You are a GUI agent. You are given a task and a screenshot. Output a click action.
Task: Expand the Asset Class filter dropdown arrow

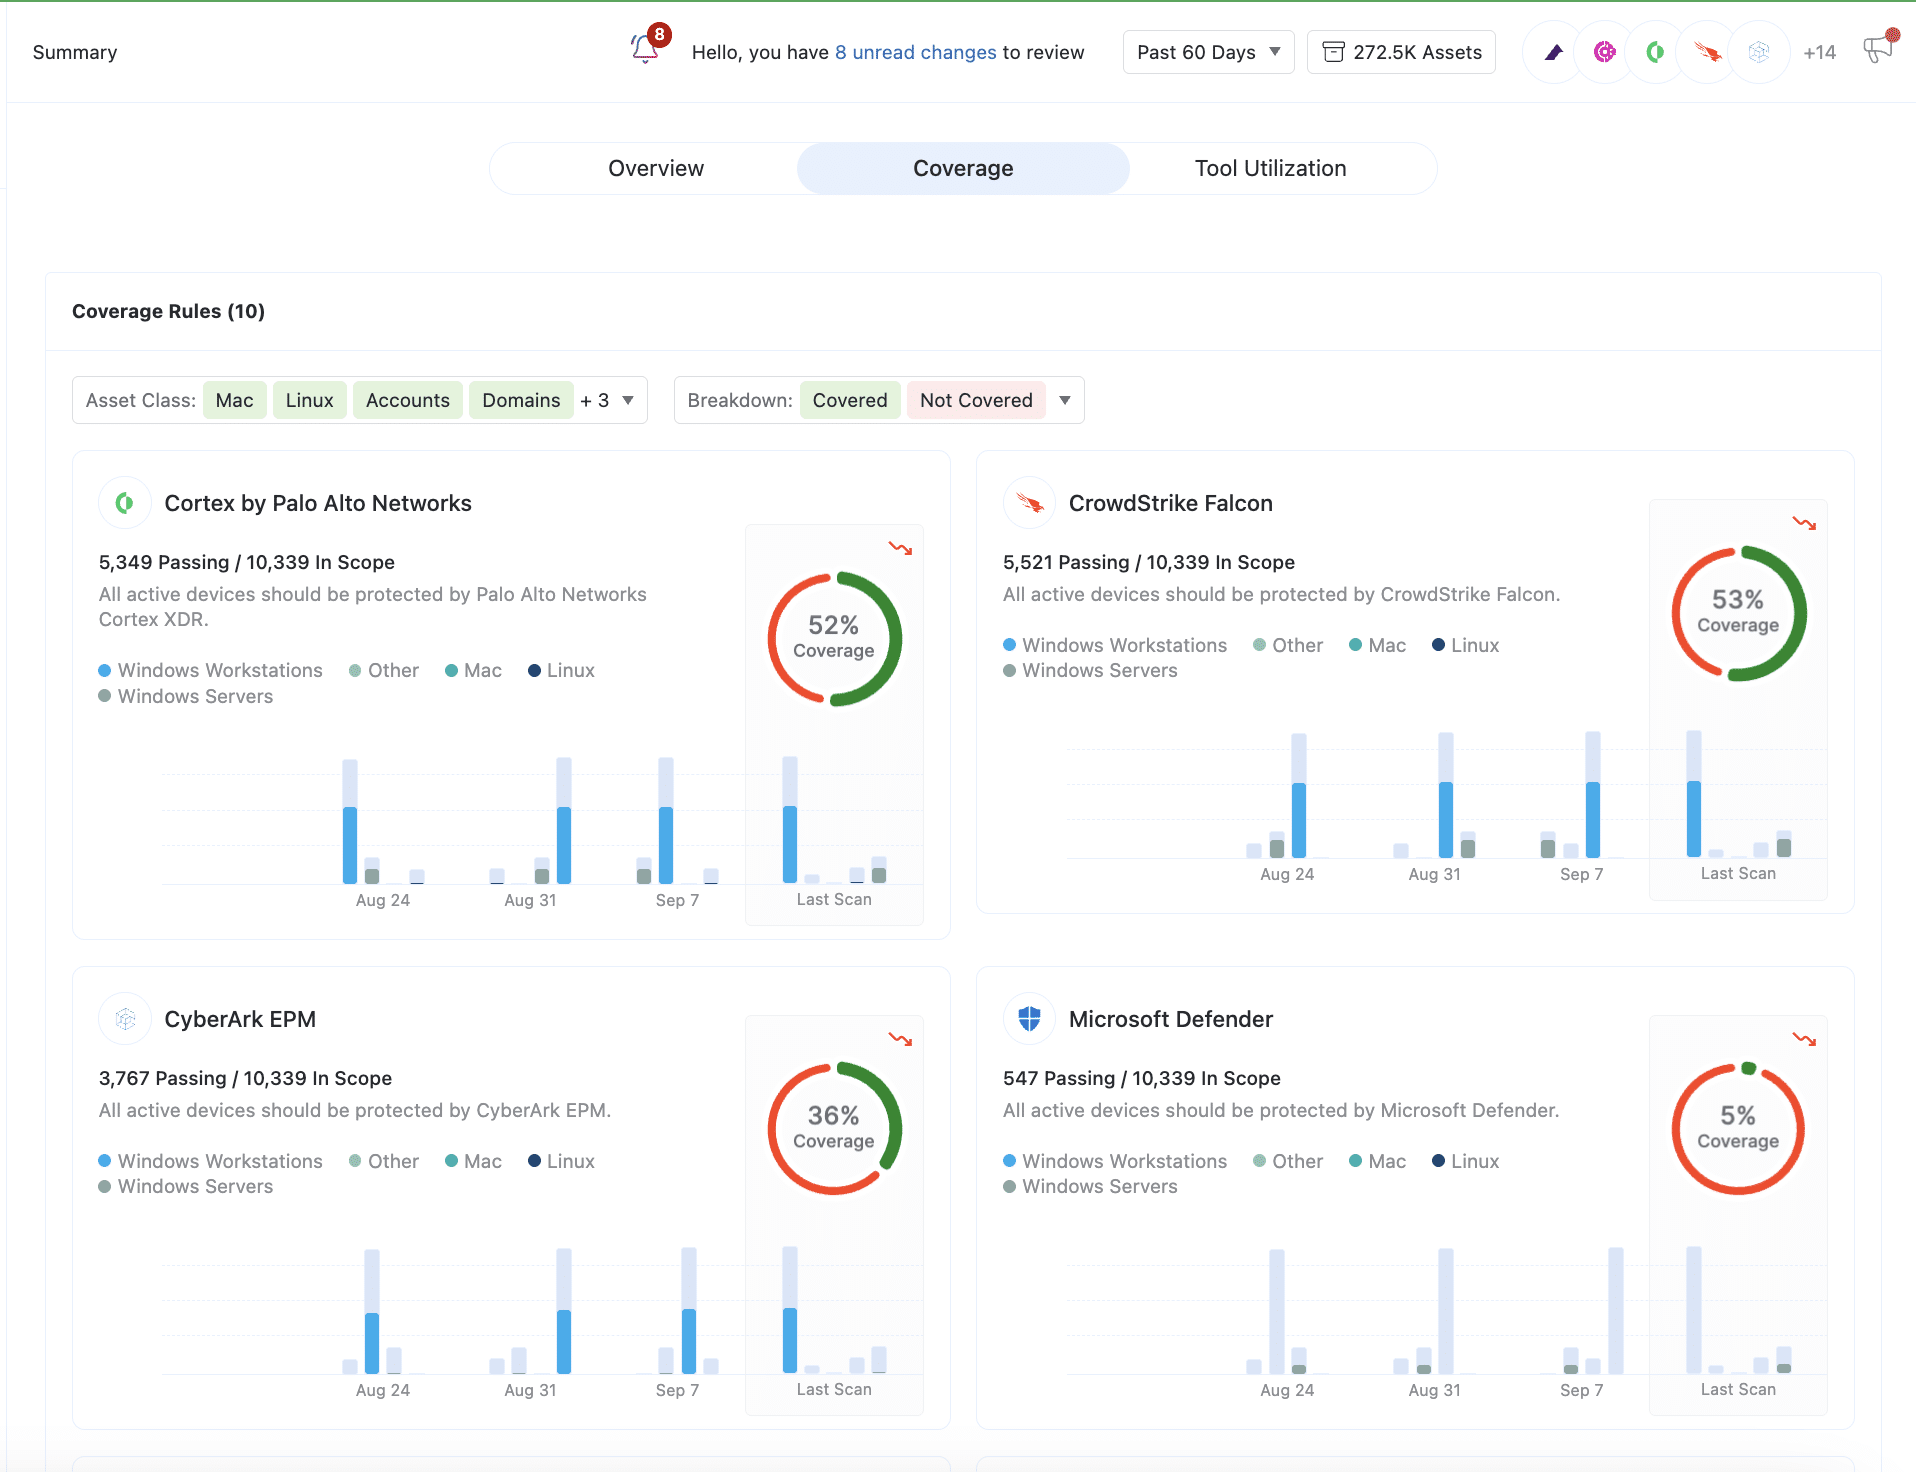628,400
